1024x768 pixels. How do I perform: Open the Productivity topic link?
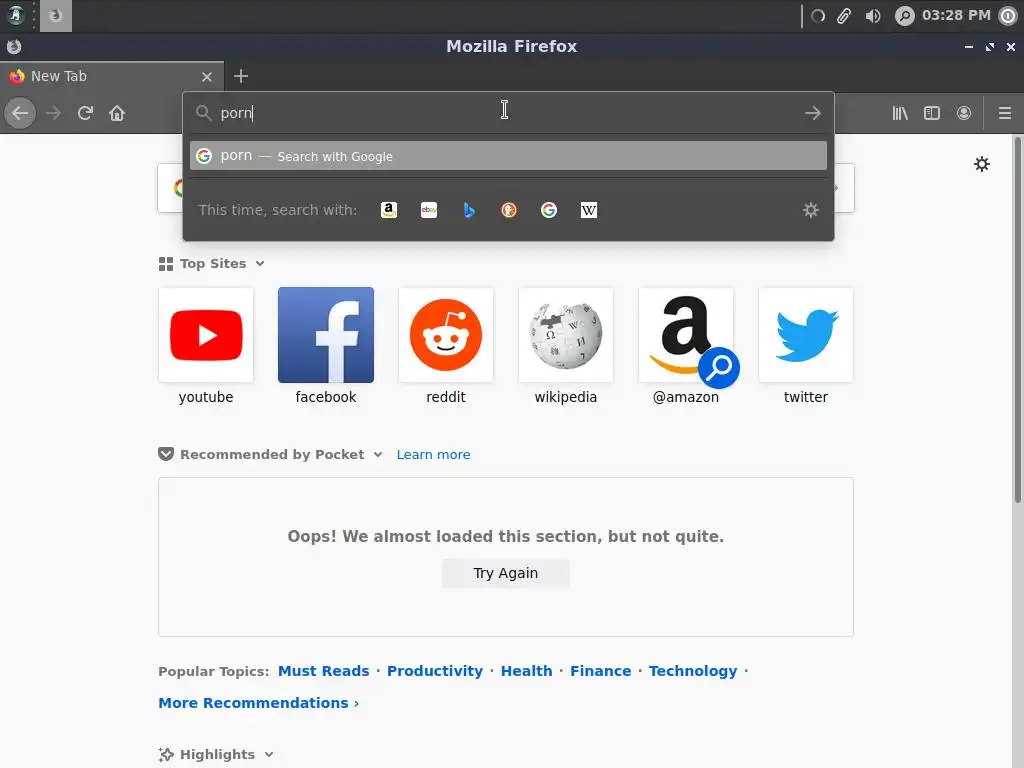(435, 671)
